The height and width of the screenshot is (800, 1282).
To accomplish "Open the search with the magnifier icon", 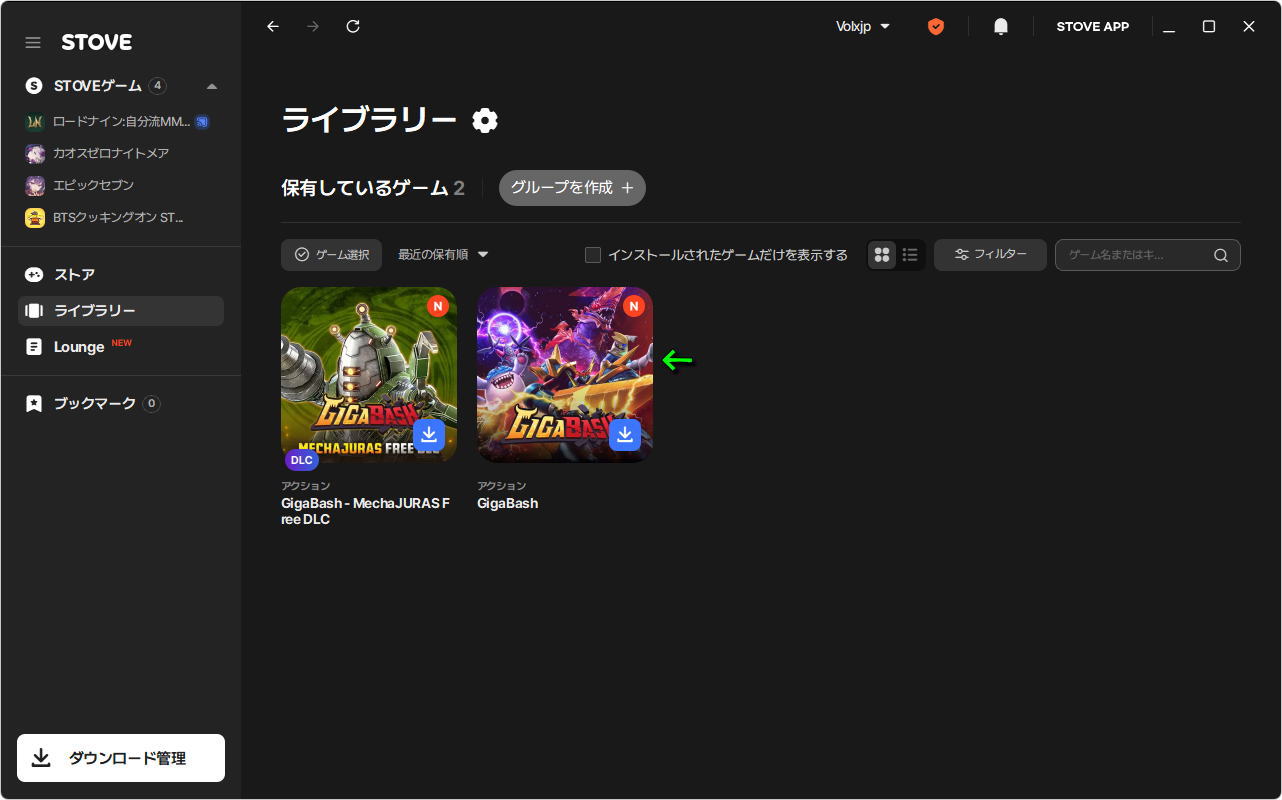I will 1220,255.
